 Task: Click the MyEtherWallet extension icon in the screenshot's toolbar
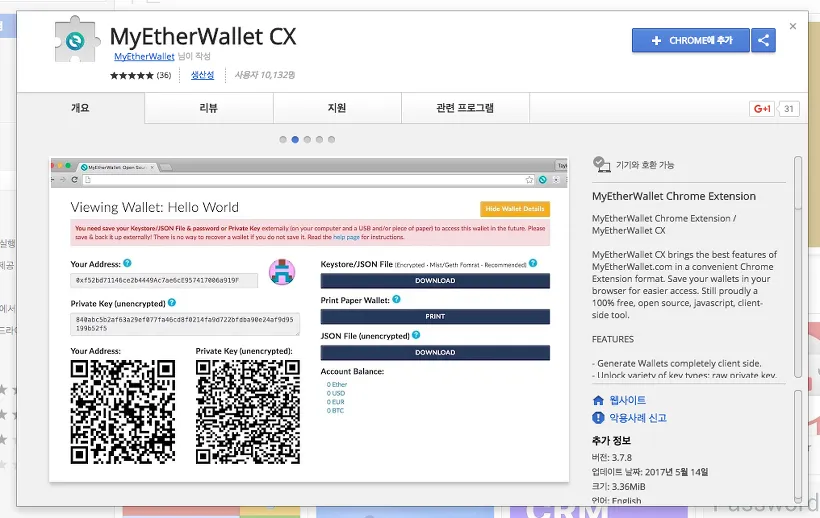tap(543, 180)
